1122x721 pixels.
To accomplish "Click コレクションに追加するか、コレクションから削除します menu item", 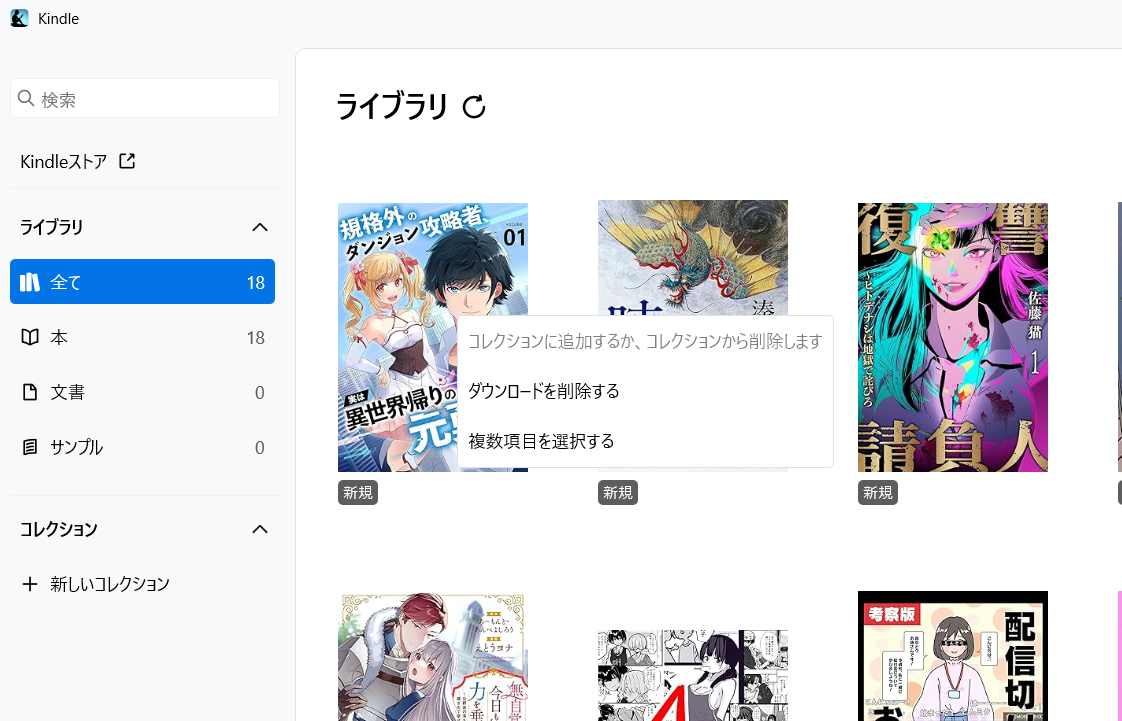I will [645, 341].
